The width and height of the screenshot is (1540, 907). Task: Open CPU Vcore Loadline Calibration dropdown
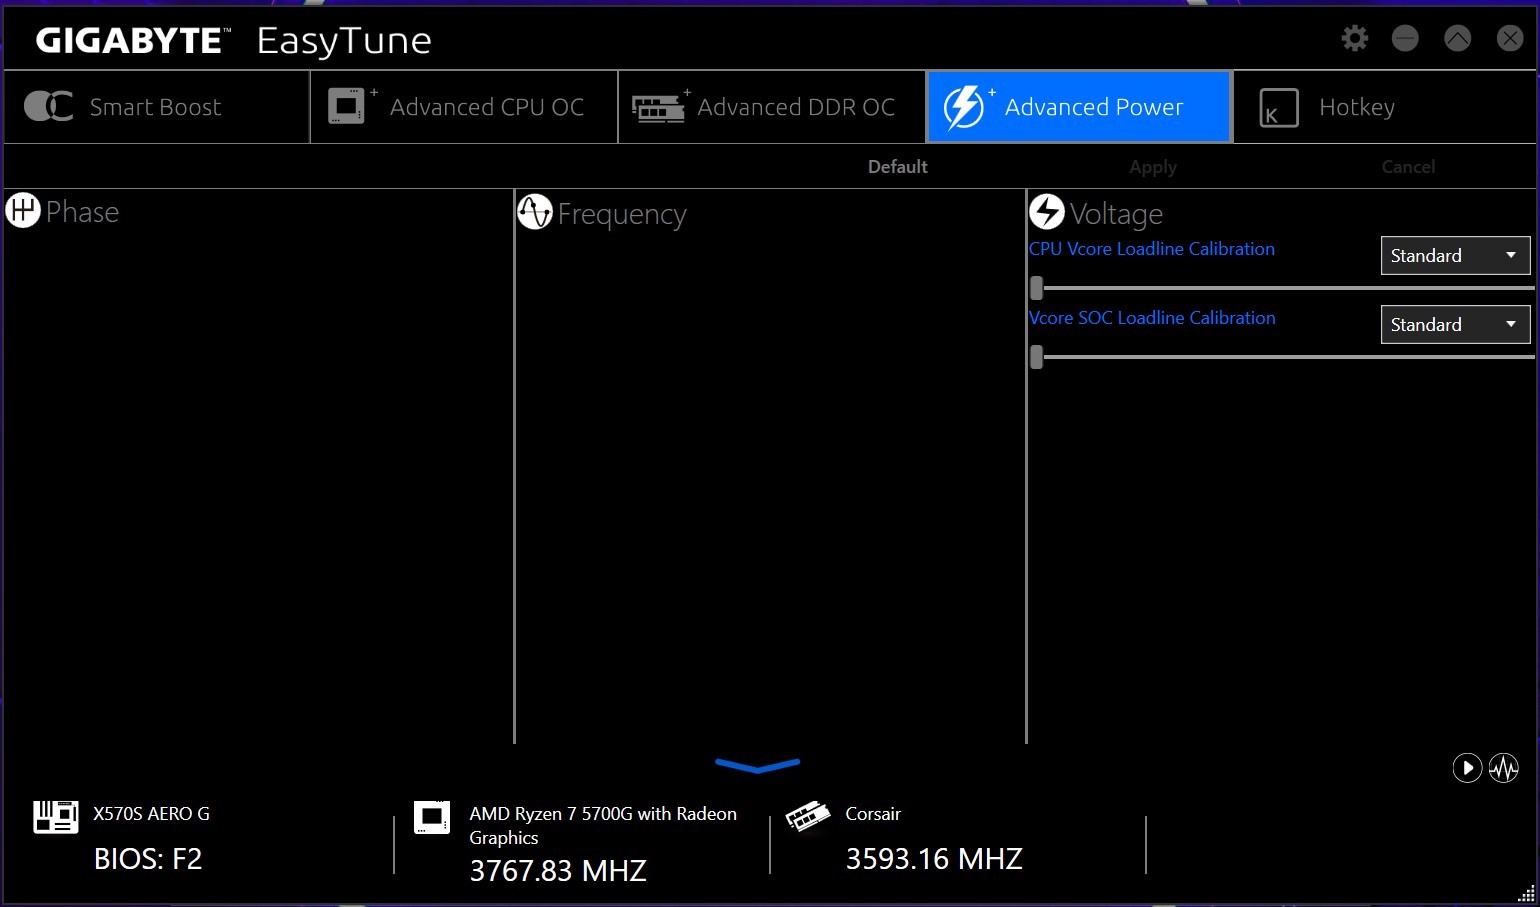click(1455, 256)
